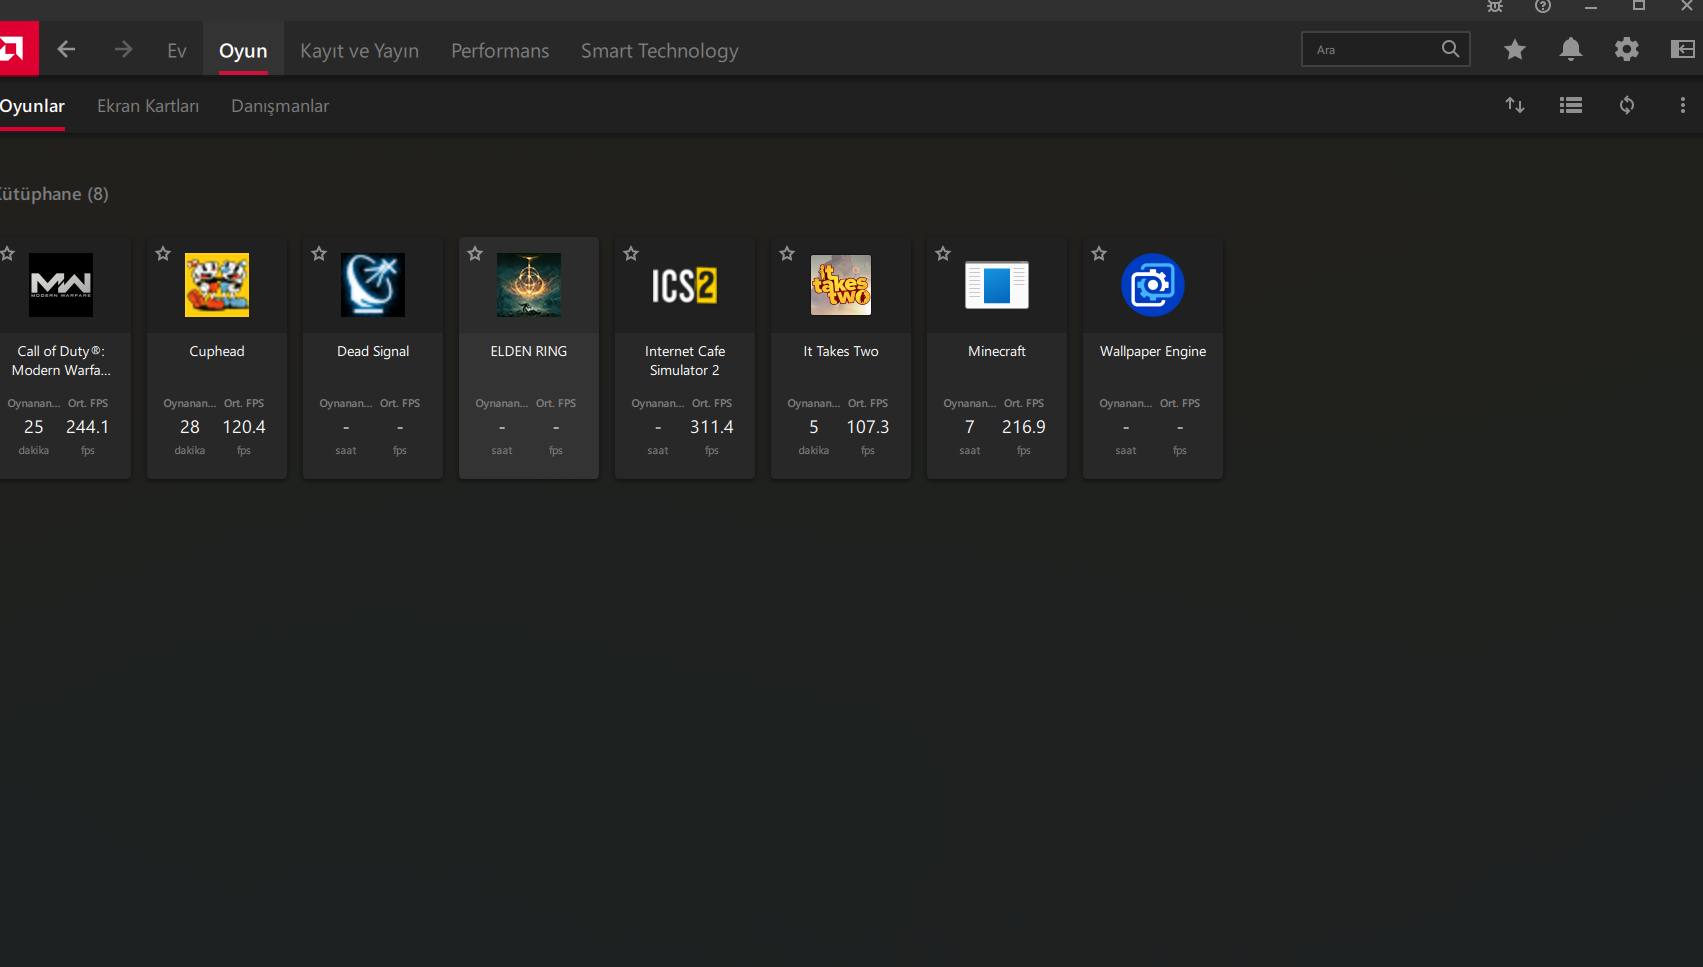1703x967 pixels.
Task: Open the Dead Signal game icon
Action: [373, 285]
